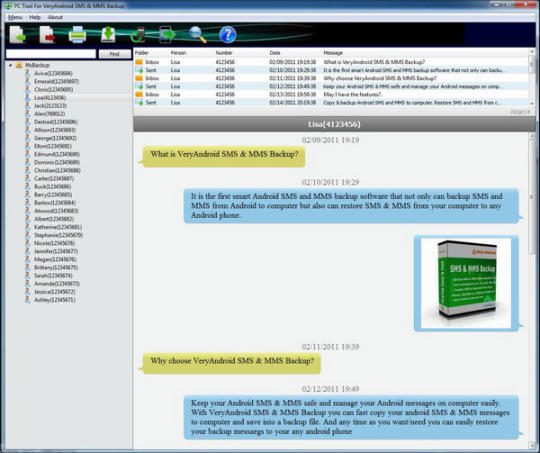Click the Sent icon of 02/14/2011 row
Screen dimensions: 540x453
coord(139,103)
